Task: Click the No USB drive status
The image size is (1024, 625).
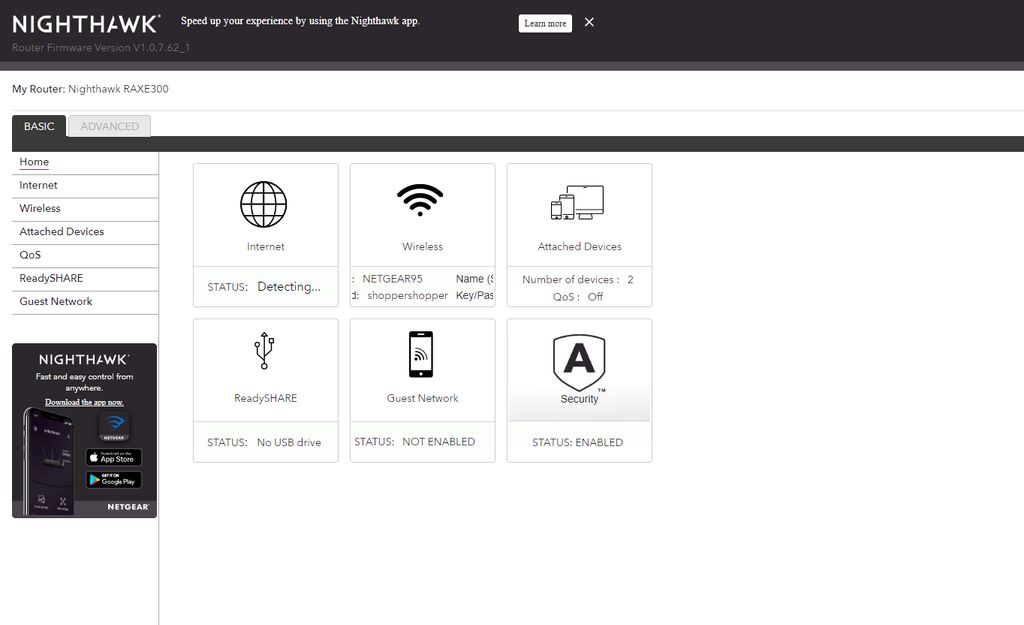Action: click(289, 443)
